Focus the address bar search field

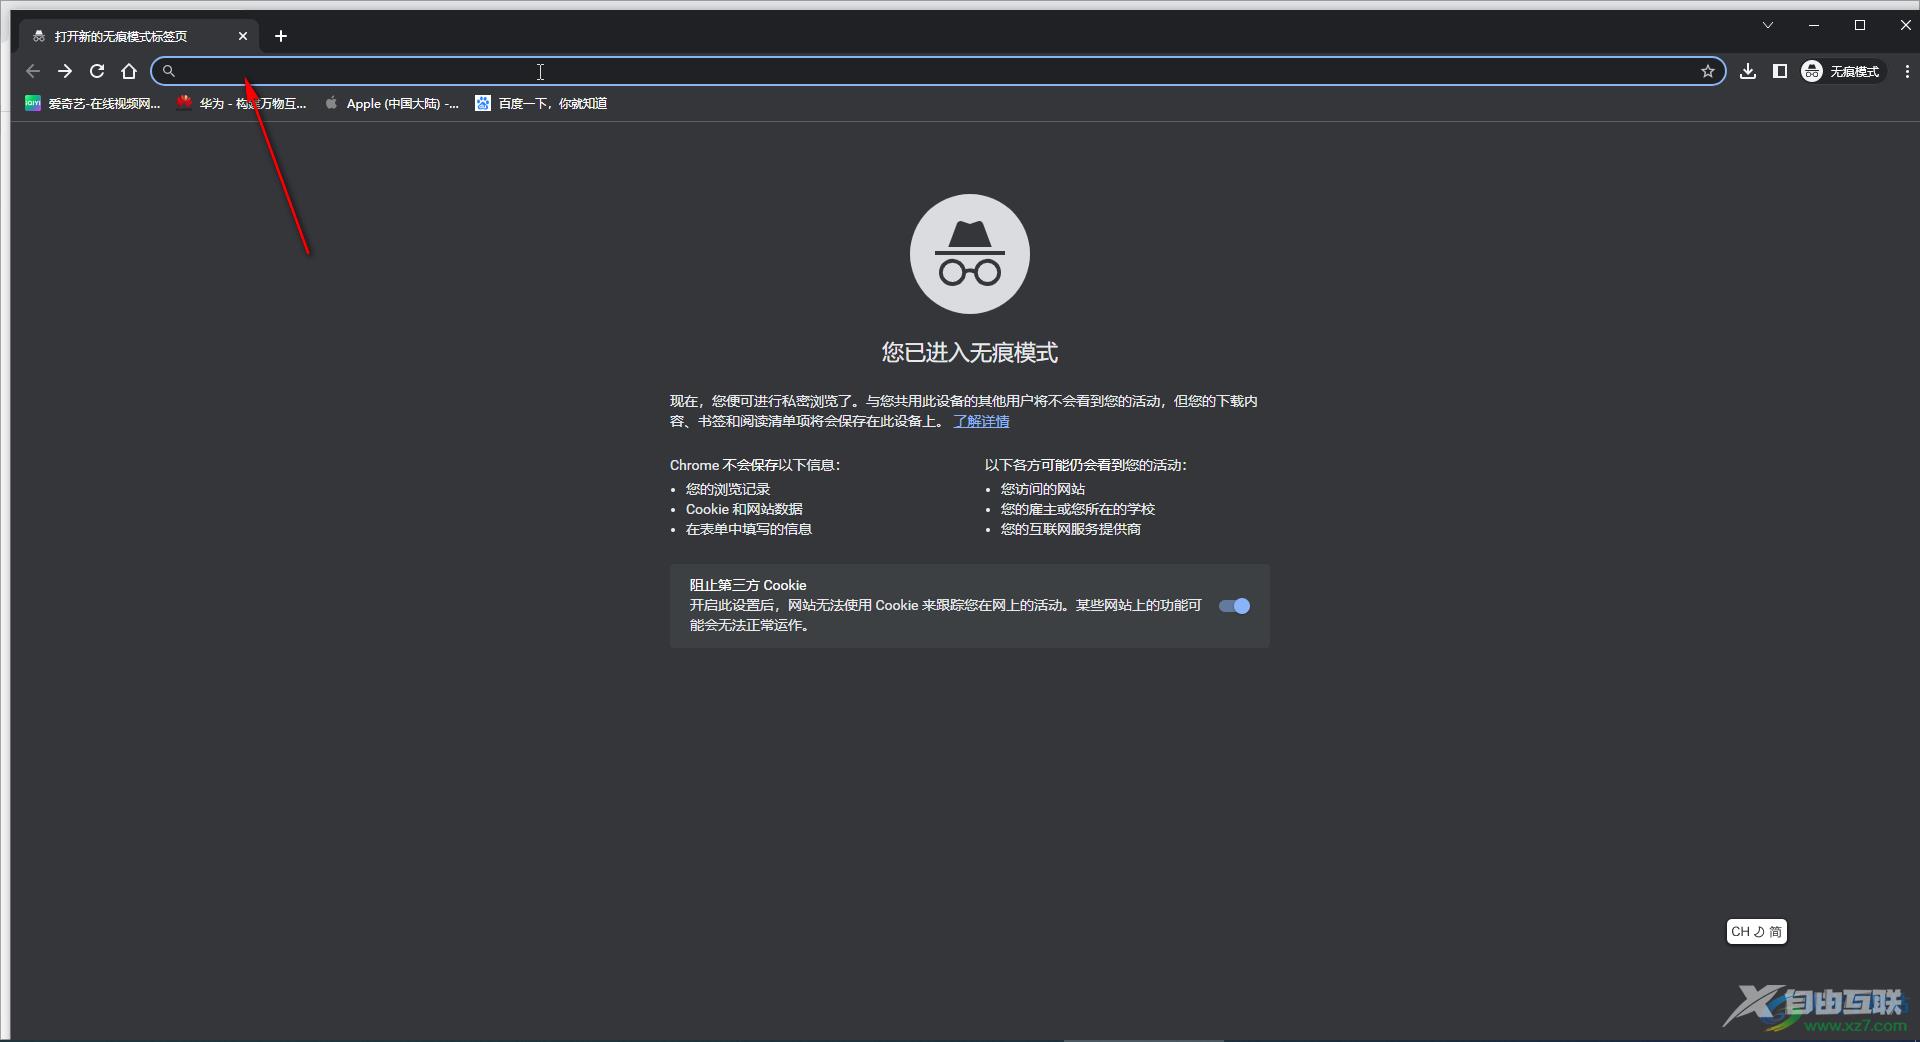click(x=938, y=71)
